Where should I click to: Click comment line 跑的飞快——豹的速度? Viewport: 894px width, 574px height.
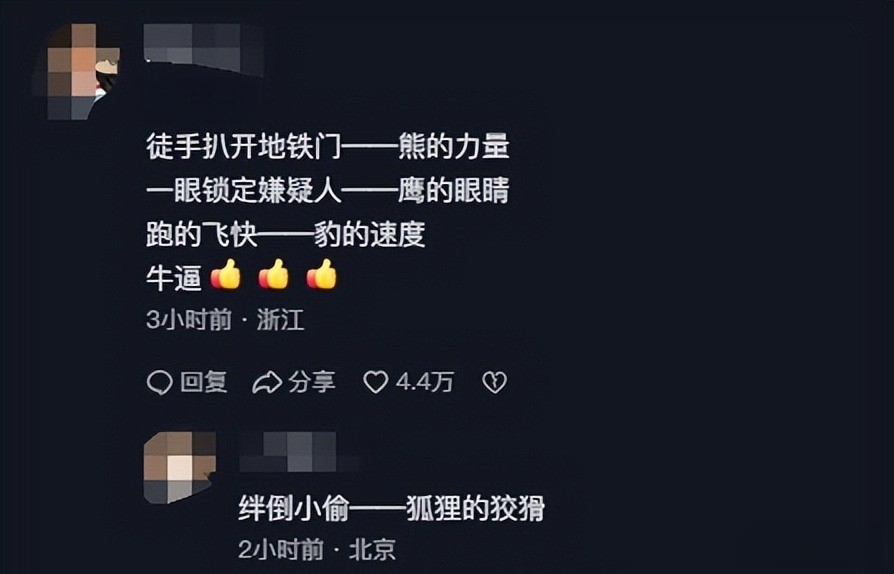[286, 234]
